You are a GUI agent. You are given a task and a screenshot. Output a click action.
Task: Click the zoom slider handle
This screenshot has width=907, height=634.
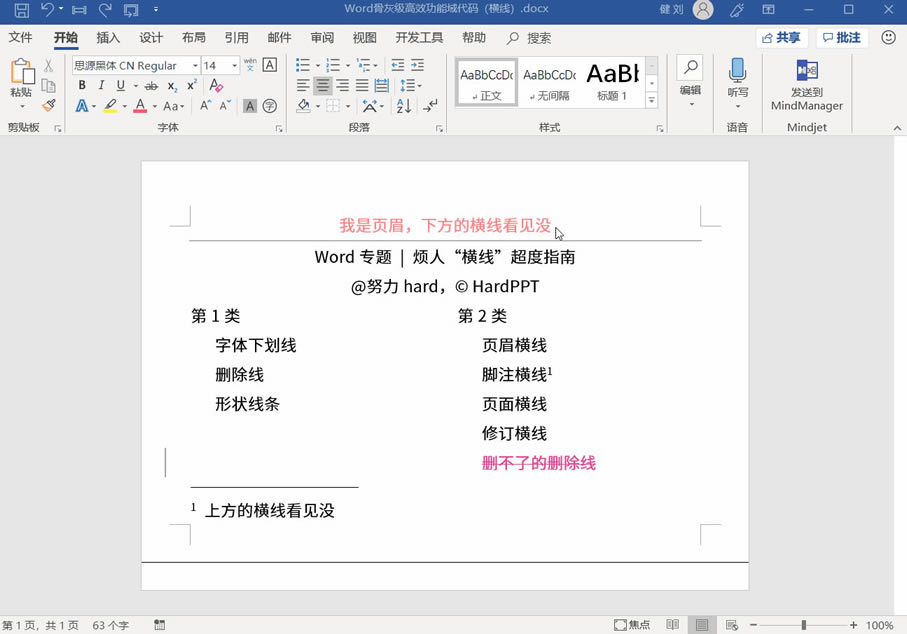coord(804,625)
